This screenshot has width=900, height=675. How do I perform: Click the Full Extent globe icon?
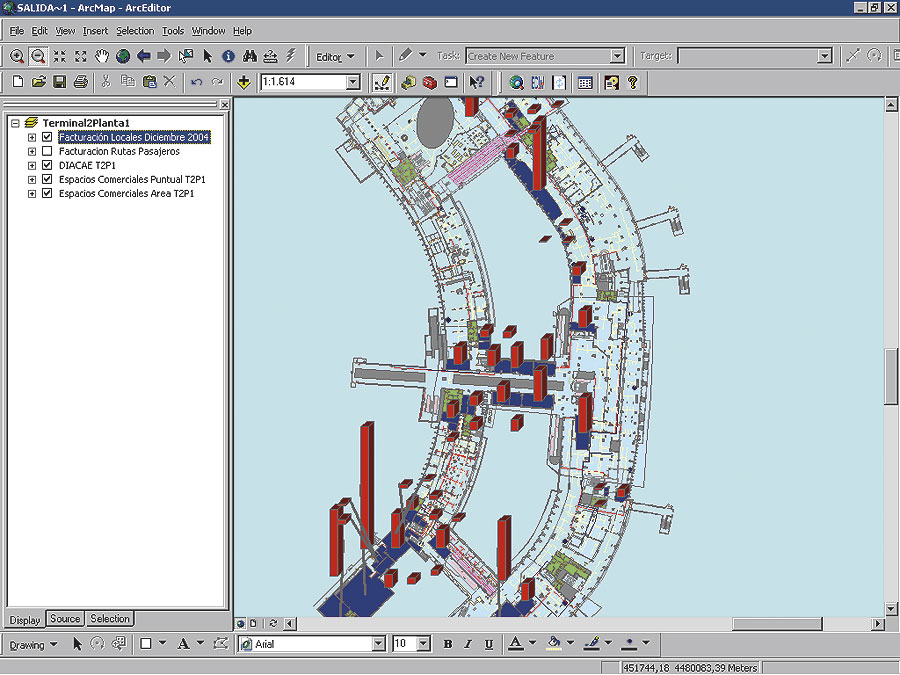coord(123,57)
